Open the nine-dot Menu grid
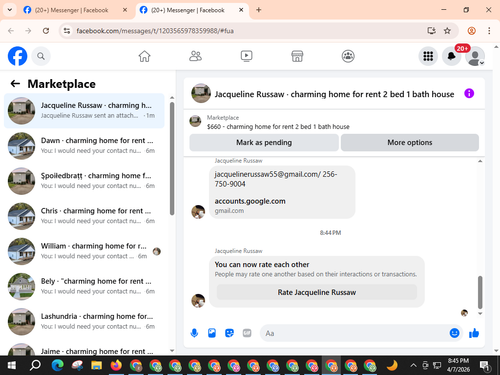The image size is (500, 375). pyautogui.click(x=428, y=56)
